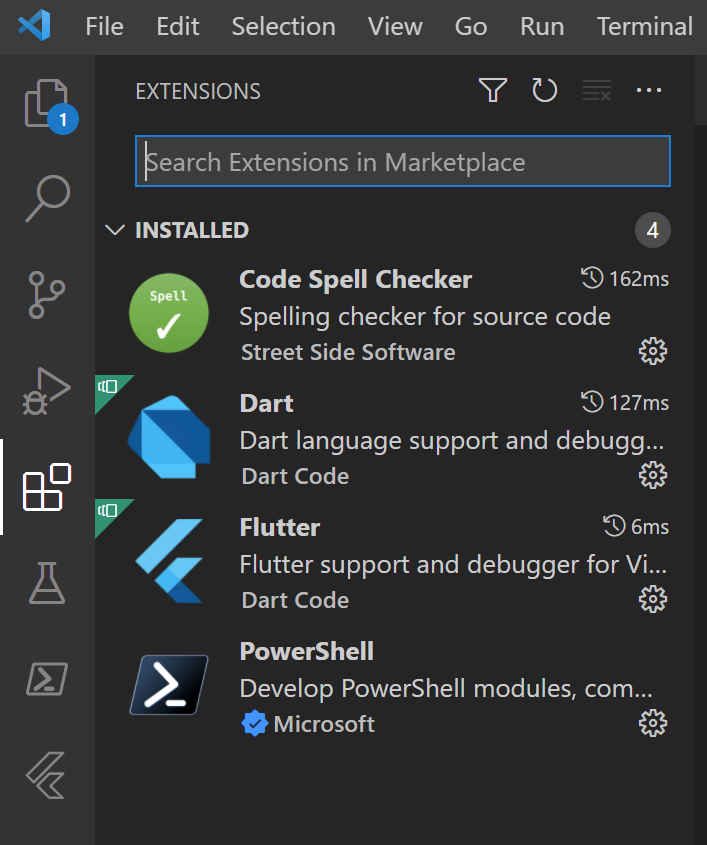Refresh the extensions list
Viewport: 707px width, 845px height.
click(544, 90)
